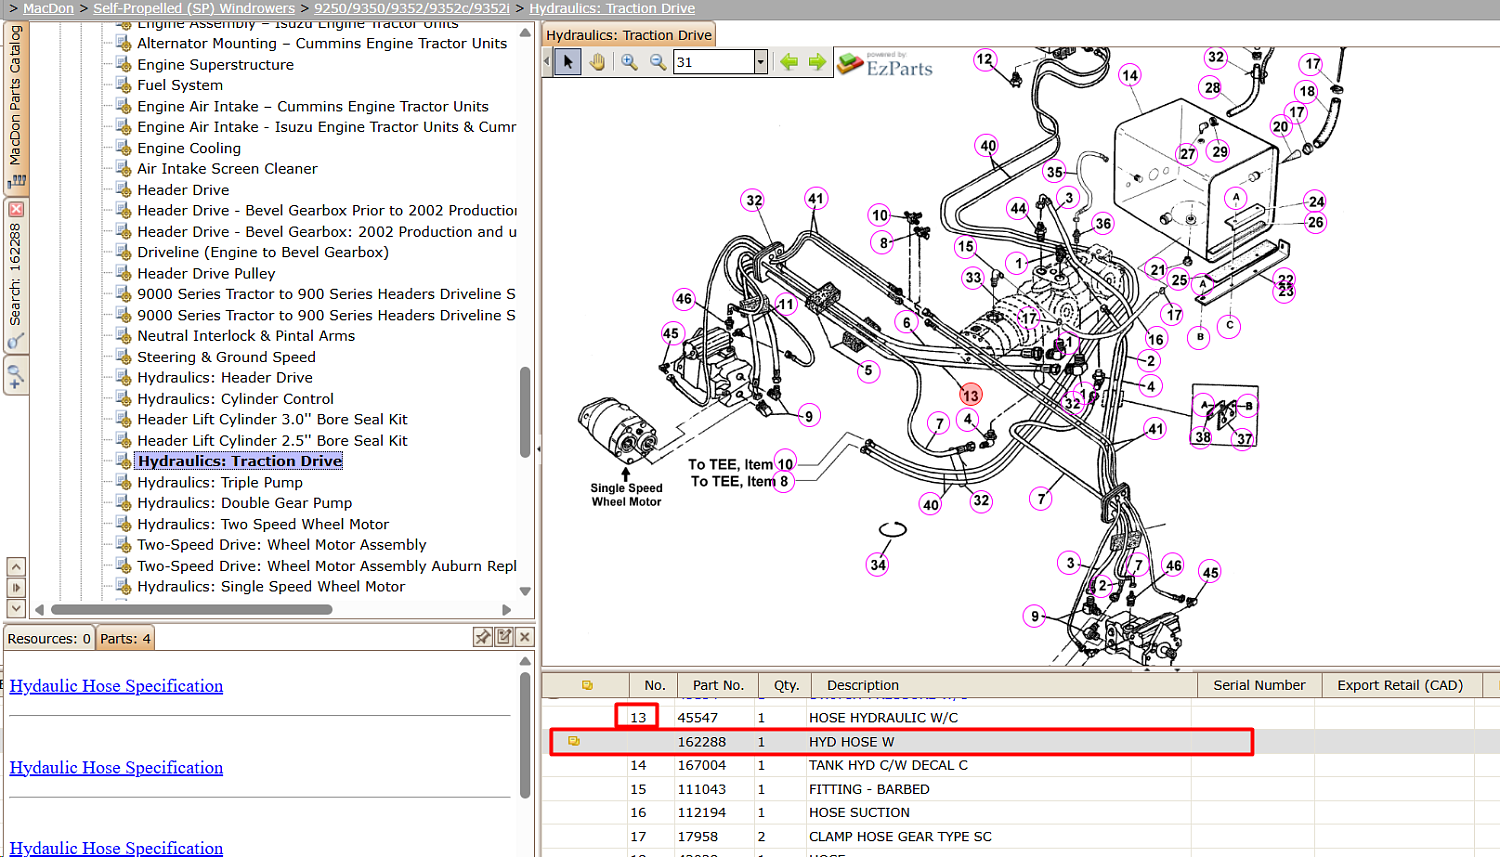This screenshot has width=1500, height=857.
Task: Open the new search magnifier side tab
Action: click(16, 377)
